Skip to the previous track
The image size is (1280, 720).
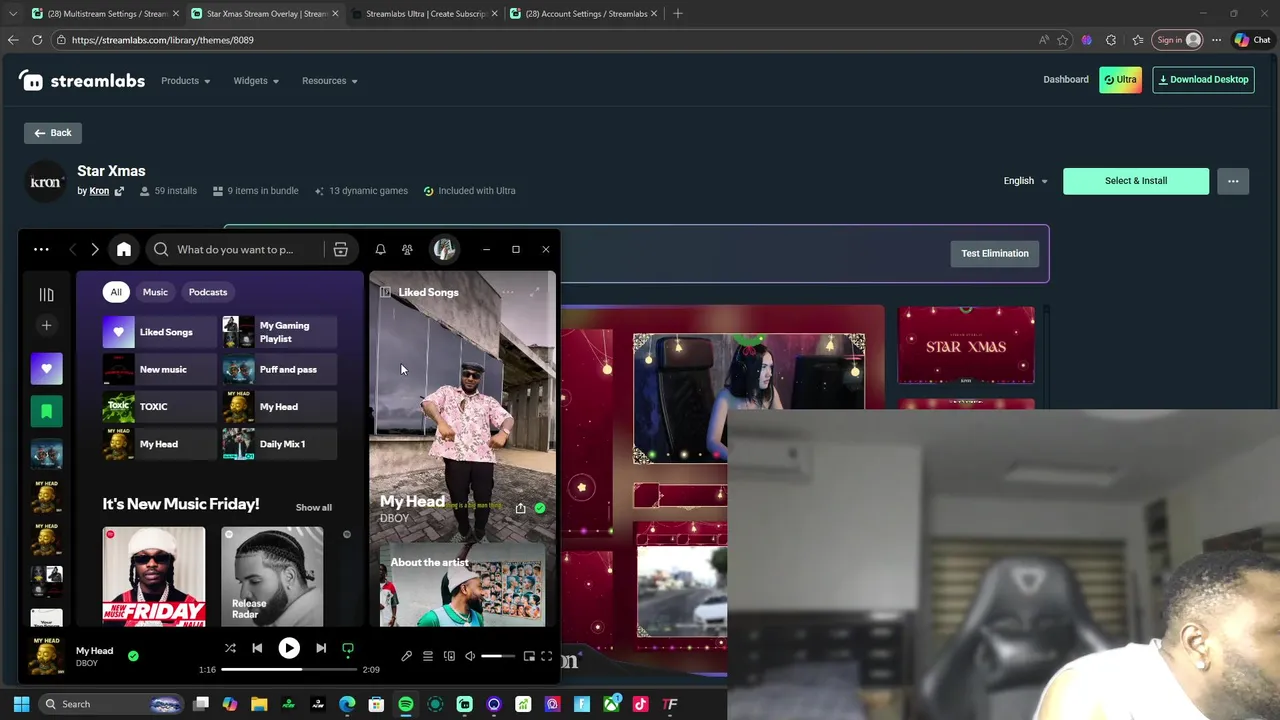pyautogui.click(x=257, y=648)
